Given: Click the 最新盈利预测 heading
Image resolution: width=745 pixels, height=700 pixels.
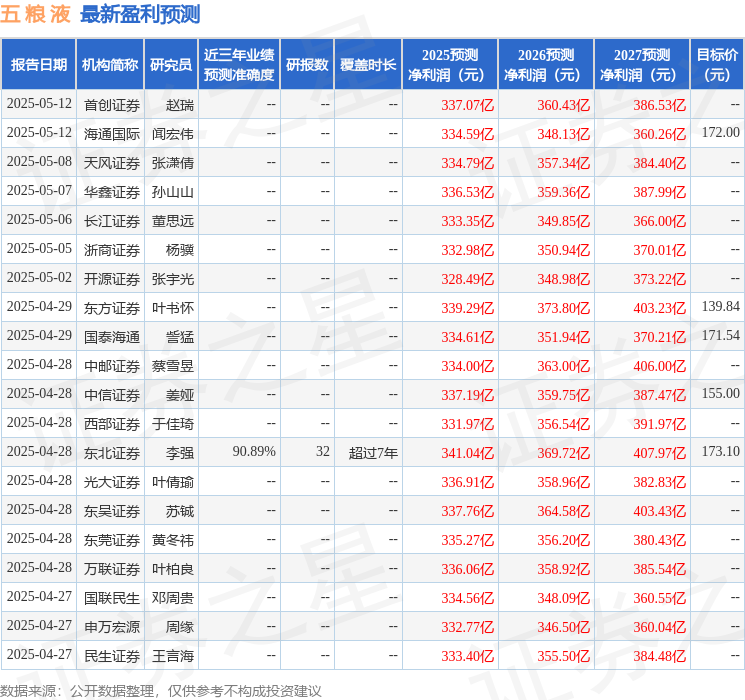Looking at the screenshot, I should (x=140, y=14).
